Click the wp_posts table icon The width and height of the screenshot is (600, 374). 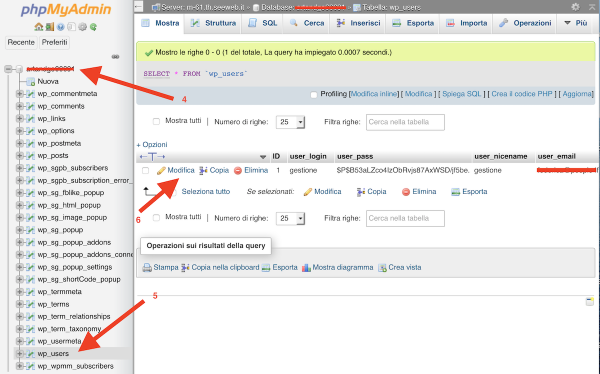coord(30,156)
